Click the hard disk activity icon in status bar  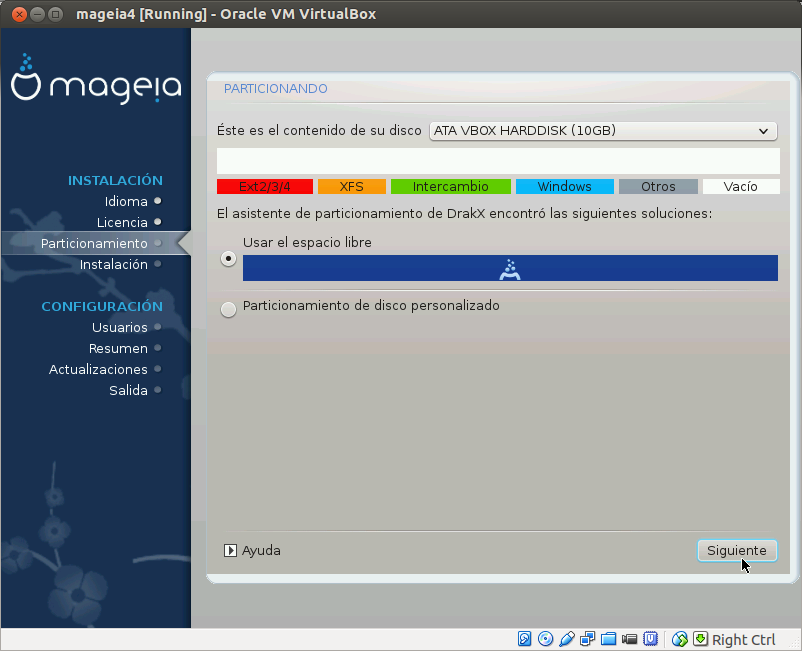pyautogui.click(x=525, y=639)
